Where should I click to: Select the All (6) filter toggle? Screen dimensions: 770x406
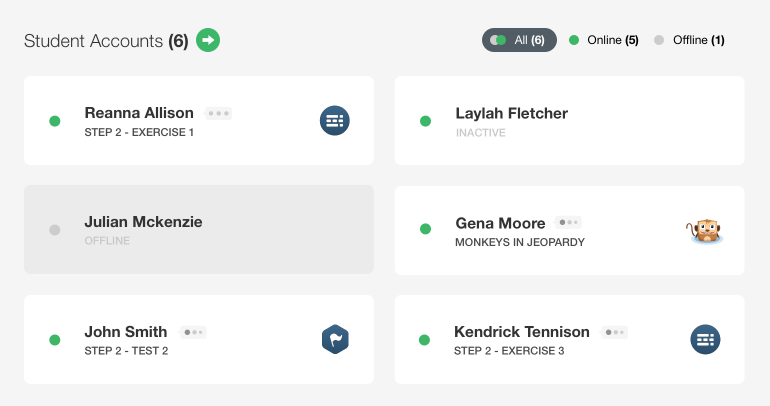[519, 40]
